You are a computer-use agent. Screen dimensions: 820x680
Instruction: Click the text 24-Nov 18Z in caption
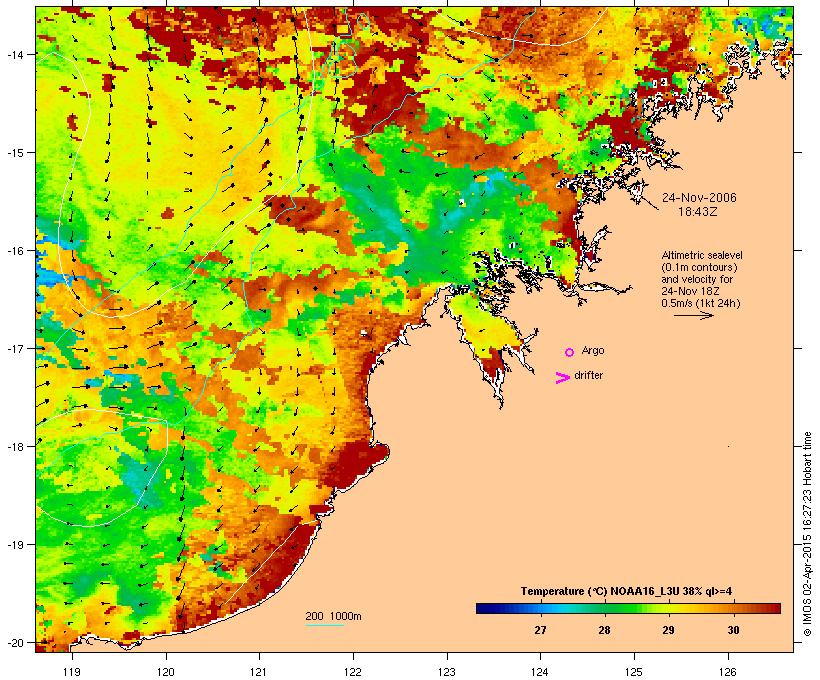(689, 291)
